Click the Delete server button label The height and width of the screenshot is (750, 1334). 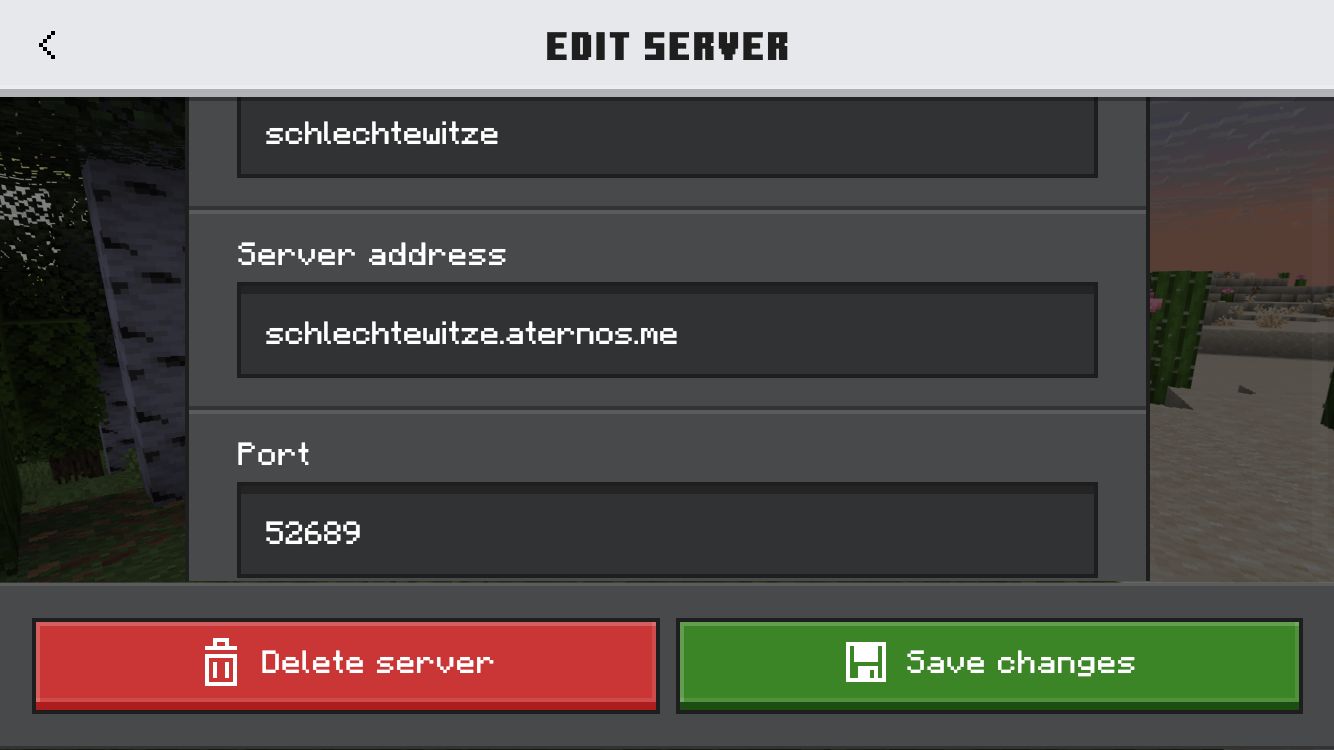(x=377, y=662)
